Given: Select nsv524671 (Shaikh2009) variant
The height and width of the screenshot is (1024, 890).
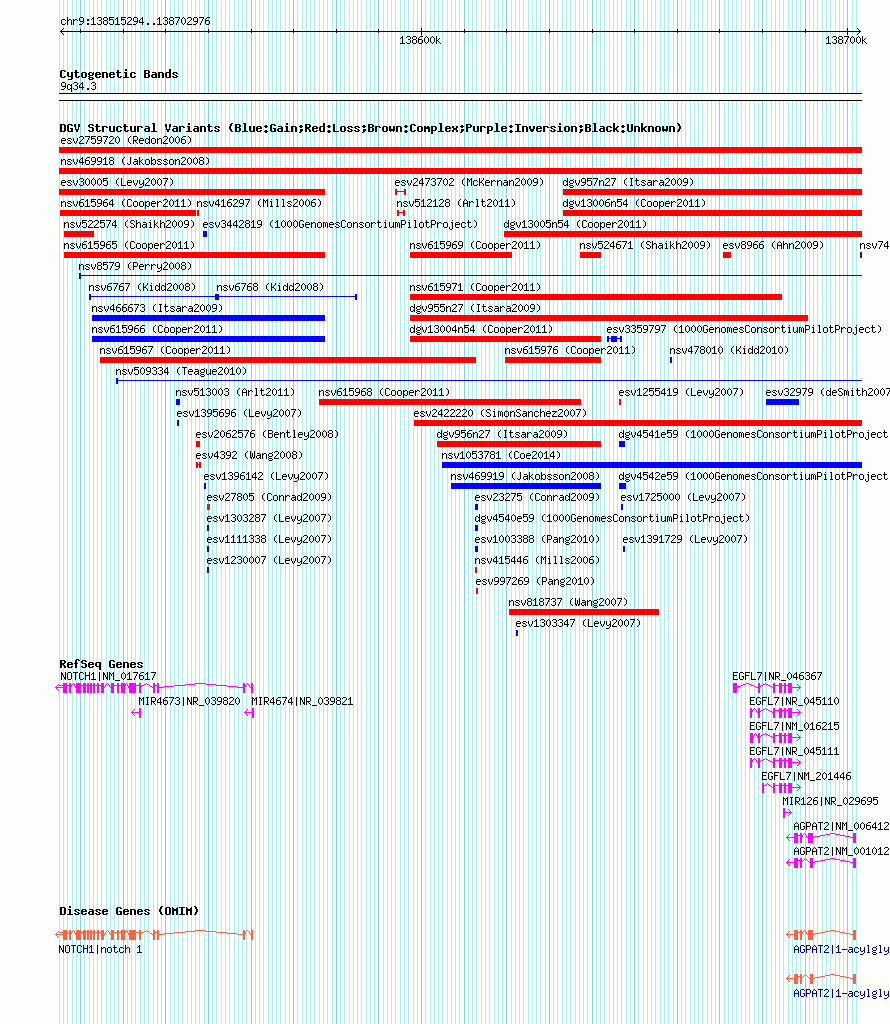Looking at the screenshot, I should tap(645, 245).
